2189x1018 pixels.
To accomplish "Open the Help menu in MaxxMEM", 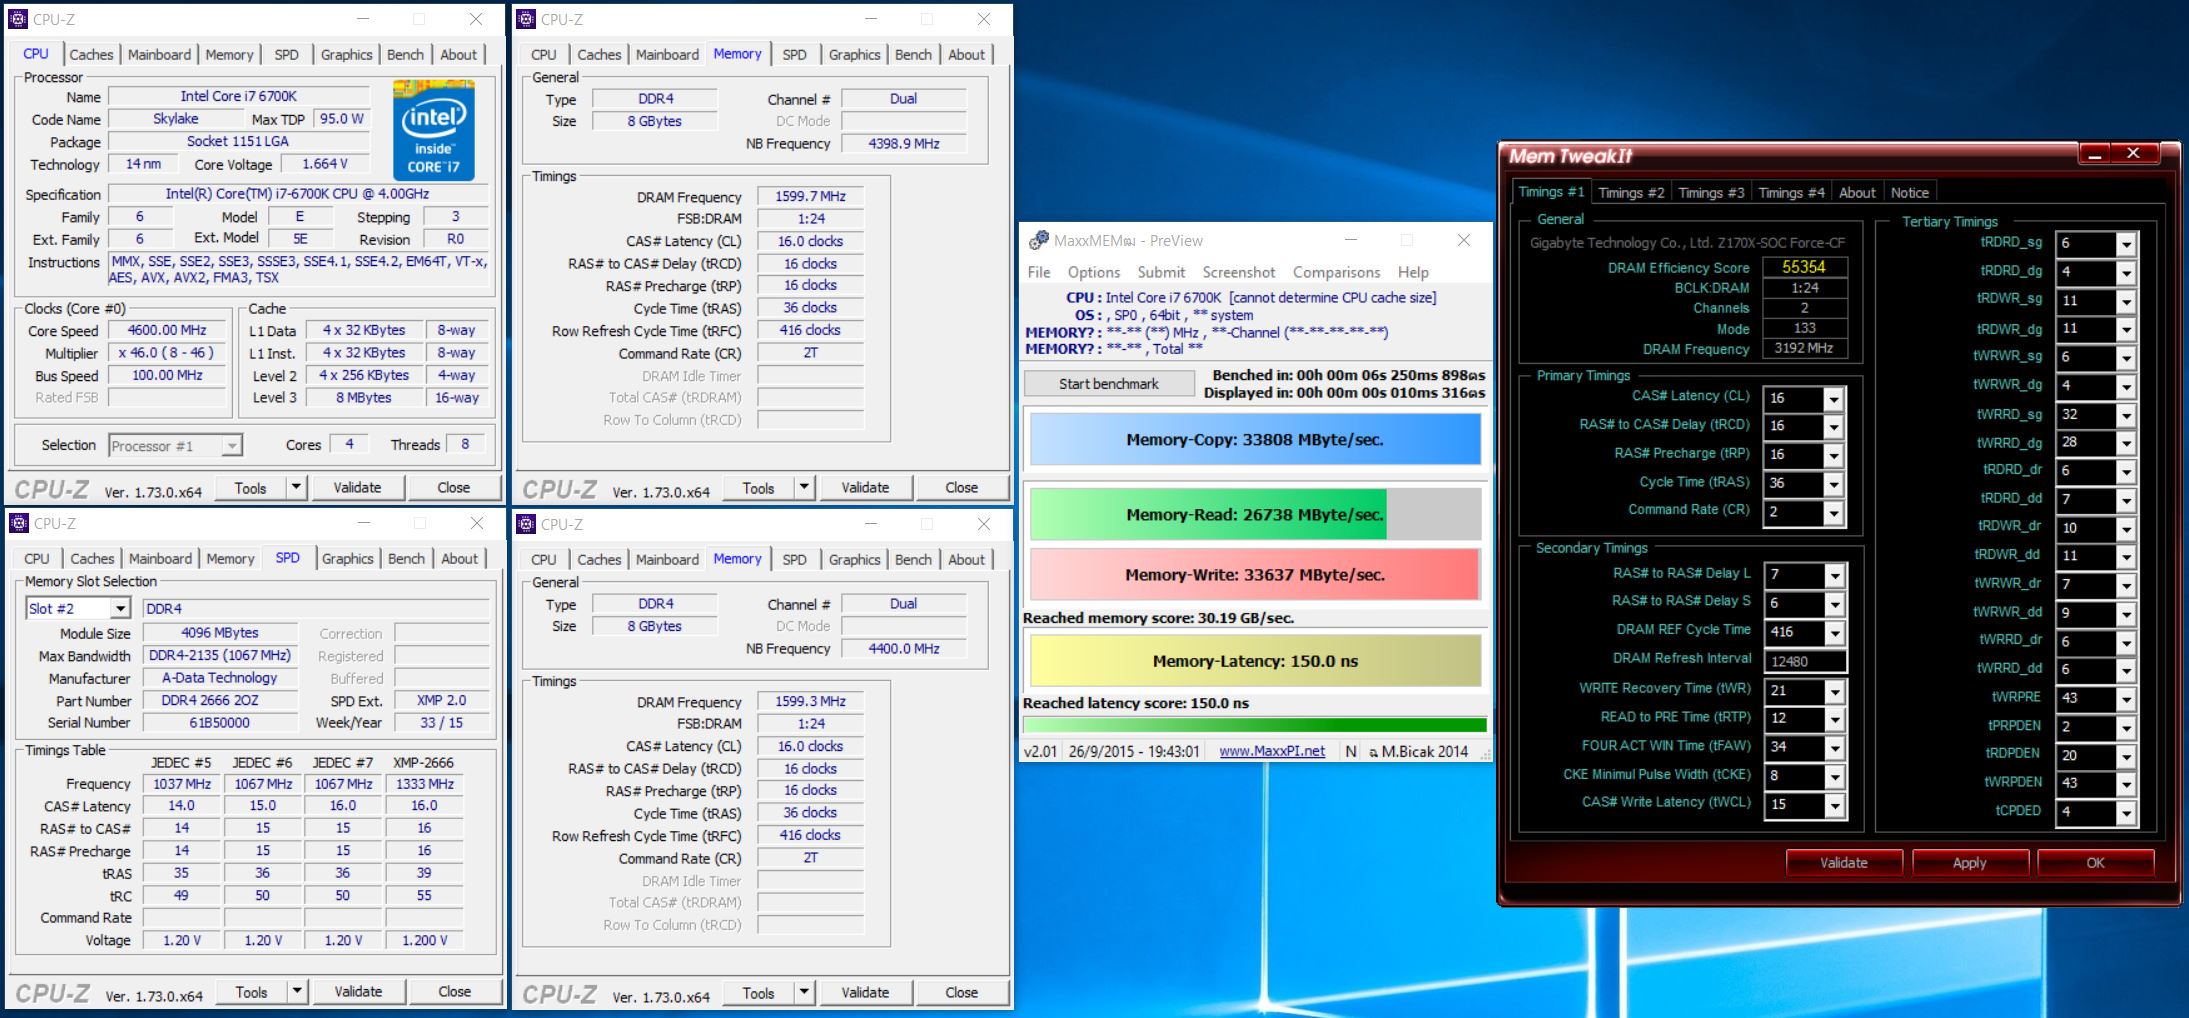I will coord(1413,272).
